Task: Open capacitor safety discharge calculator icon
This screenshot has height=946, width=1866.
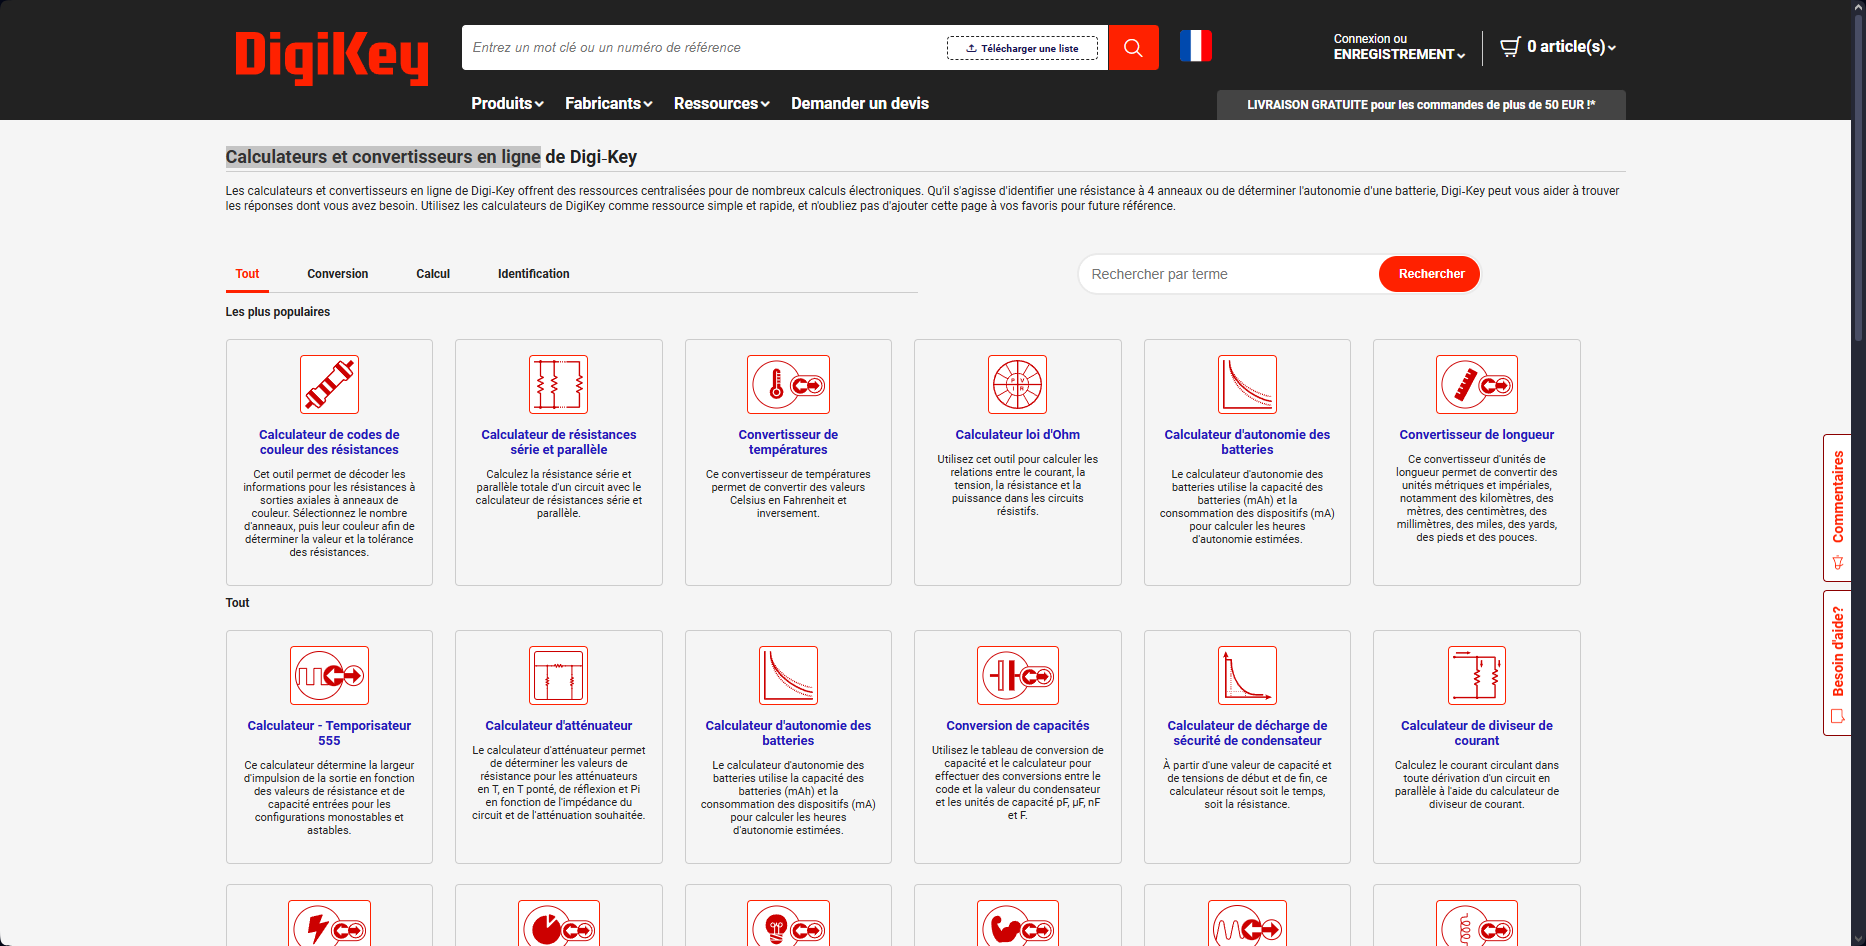Action: (1247, 675)
